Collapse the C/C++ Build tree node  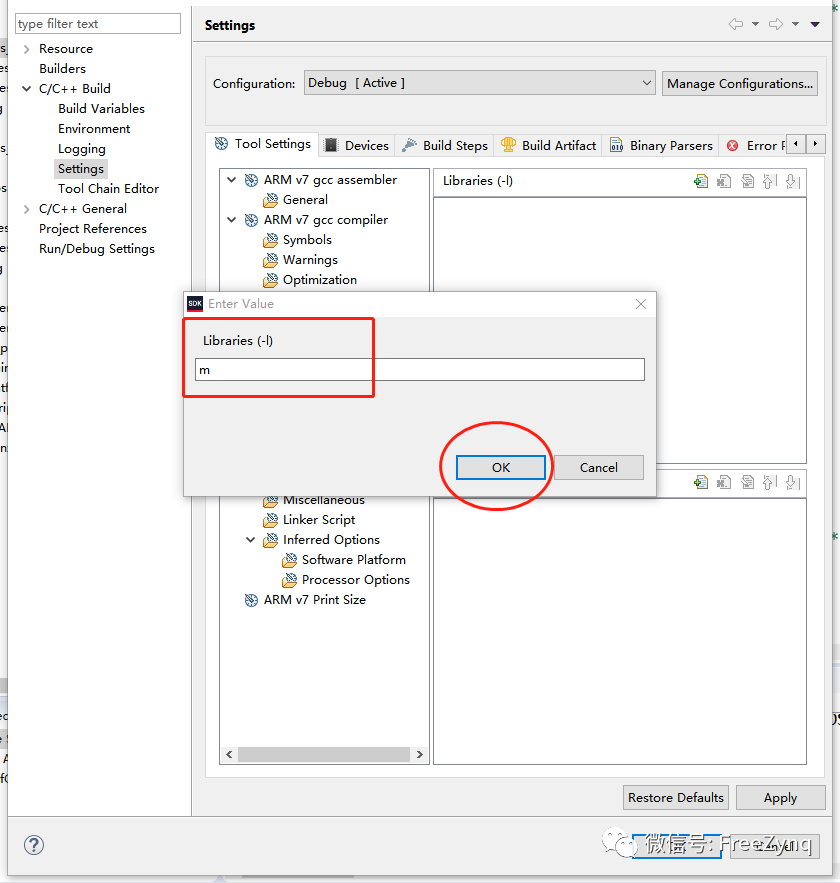(x=26, y=89)
